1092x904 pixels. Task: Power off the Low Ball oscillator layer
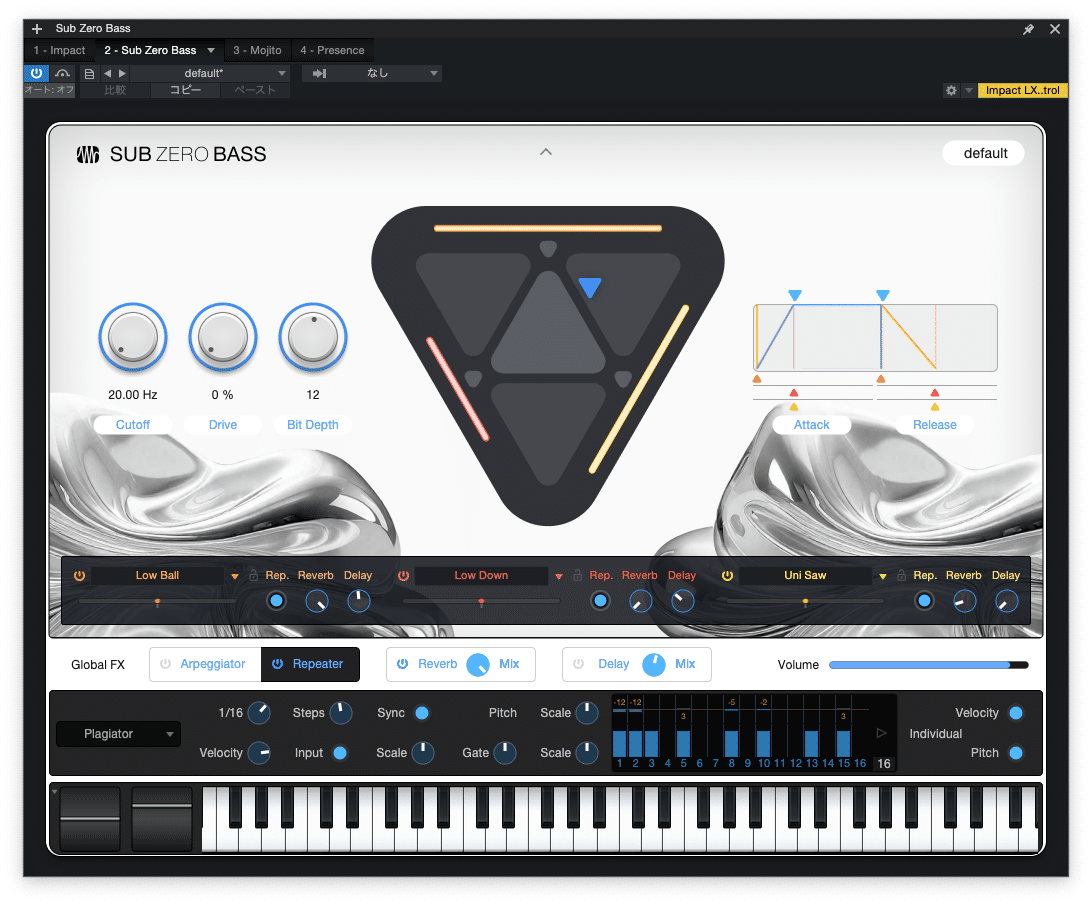(79, 575)
